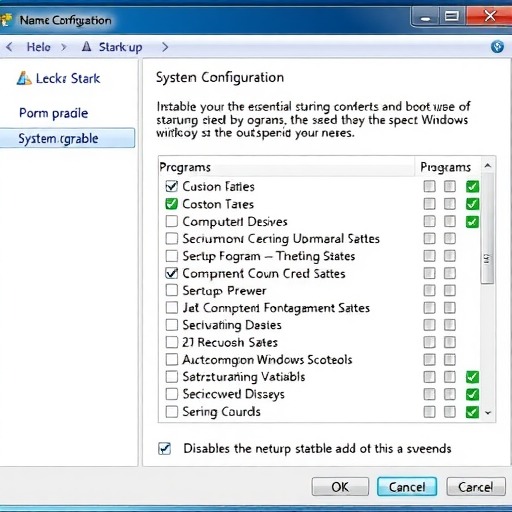Enable Auctcomgon Windows Scoteols checkbox
The width and height of the screenshot is (512, 512).
pyautogui.click(x=172, y=360)
